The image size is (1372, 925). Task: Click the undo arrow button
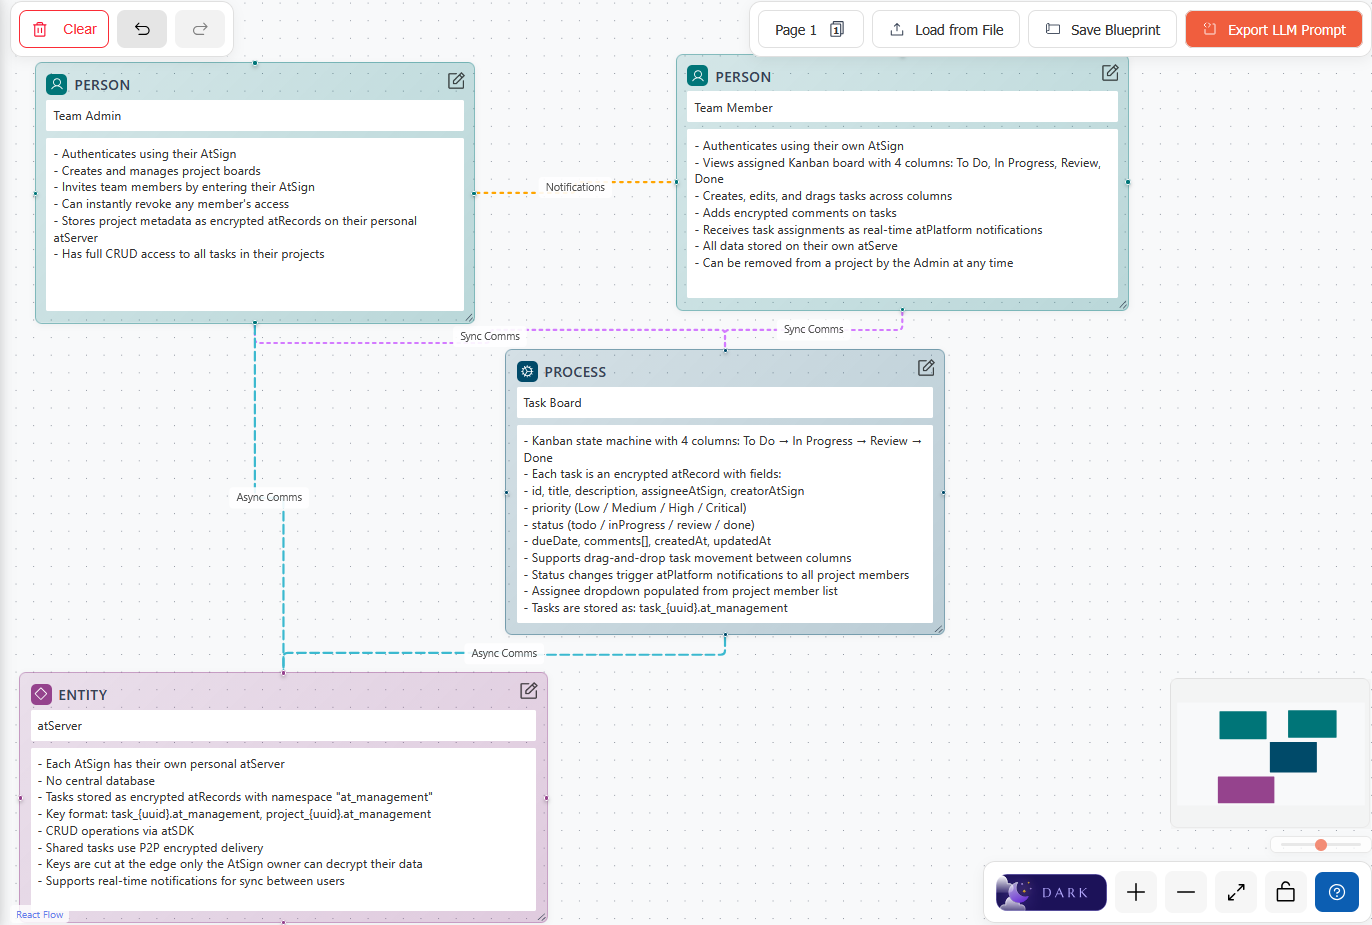pyautogui.click(x=142, y=30)
